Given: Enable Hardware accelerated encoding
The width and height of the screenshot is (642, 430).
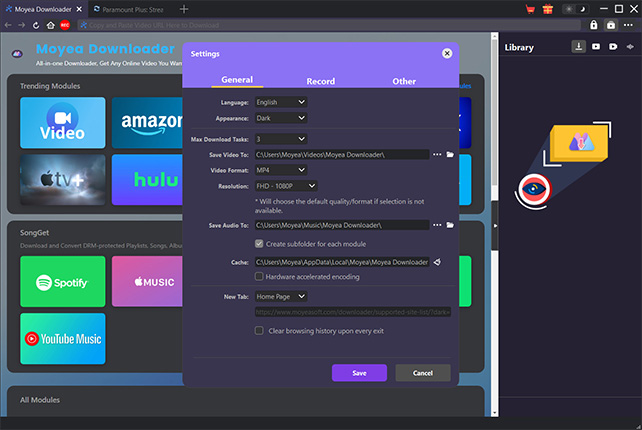Looking at the screenshot, I should 259,276.
